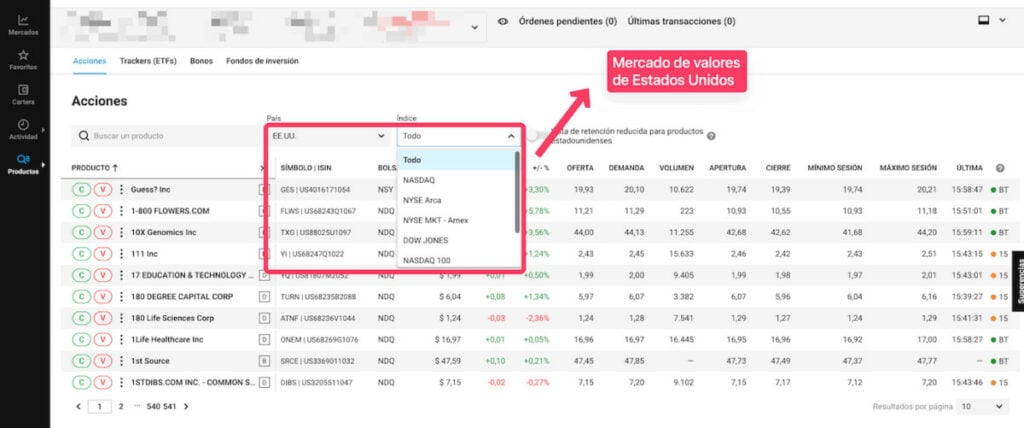
Task: Switch to the Trackers (ETFs) tab
Action: [x=148, y=61]
